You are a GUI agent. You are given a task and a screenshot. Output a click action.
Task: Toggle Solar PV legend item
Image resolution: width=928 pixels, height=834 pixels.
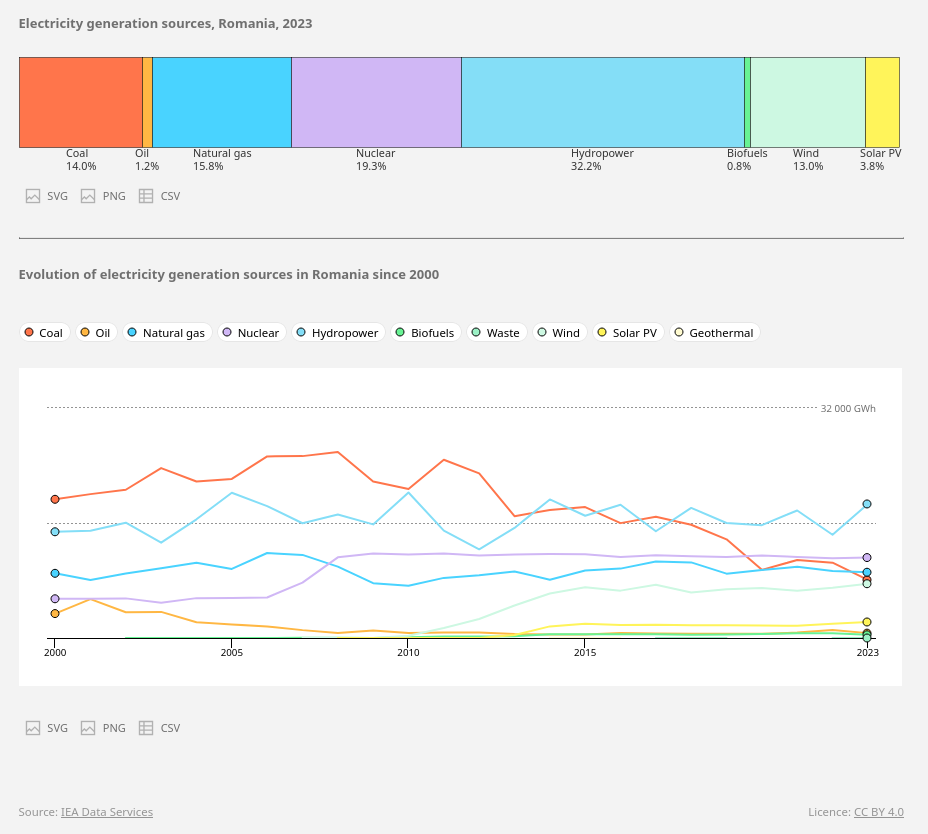point(627,333)
